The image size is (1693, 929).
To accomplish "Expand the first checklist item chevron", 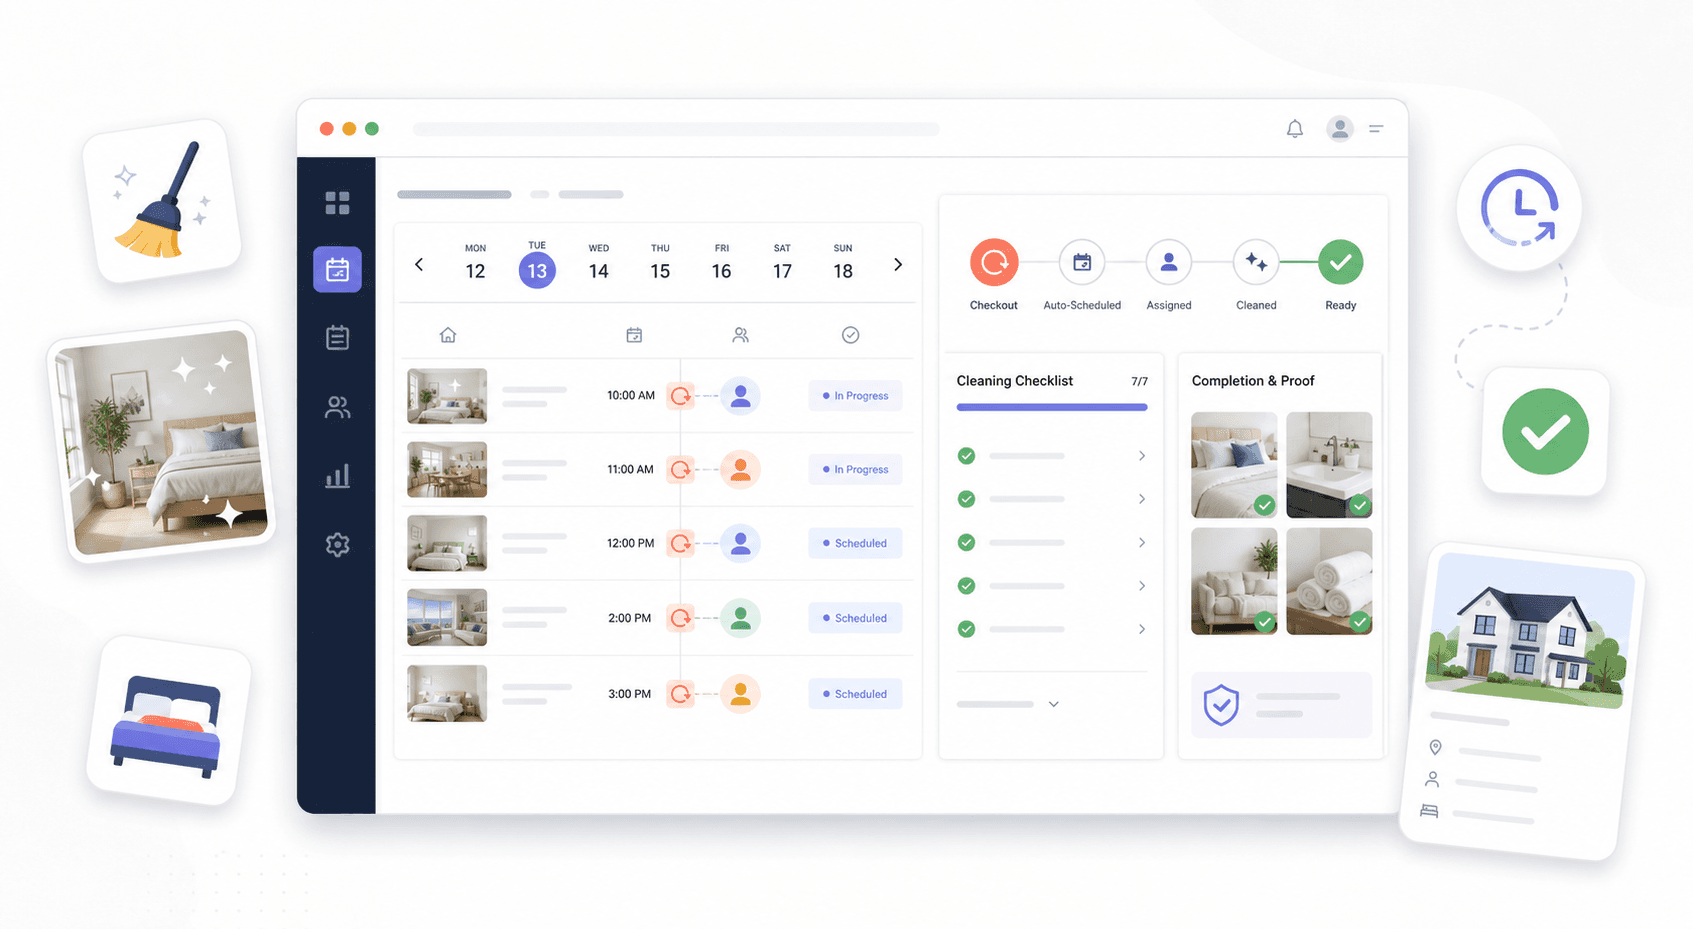I will pos(1141,456).
